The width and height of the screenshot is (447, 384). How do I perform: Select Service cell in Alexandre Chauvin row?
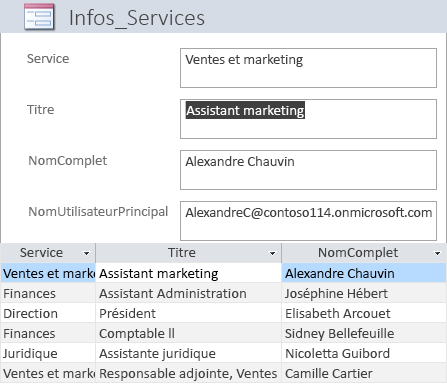[x=48, y=273]
